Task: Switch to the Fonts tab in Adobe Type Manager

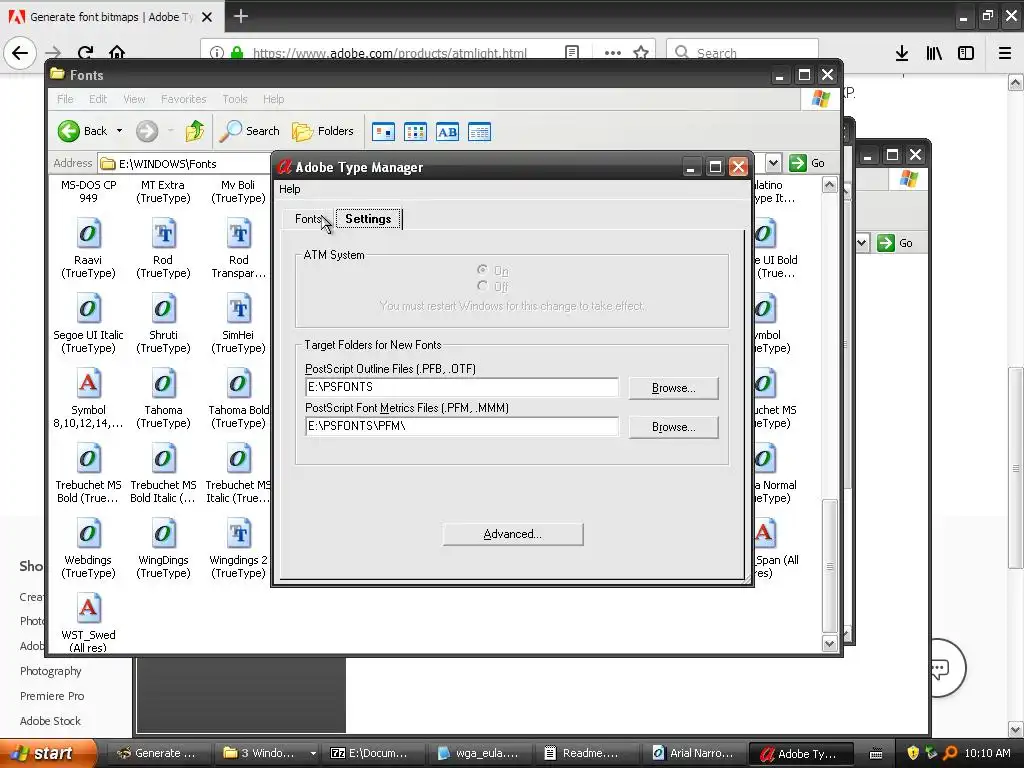Action: 308,219
